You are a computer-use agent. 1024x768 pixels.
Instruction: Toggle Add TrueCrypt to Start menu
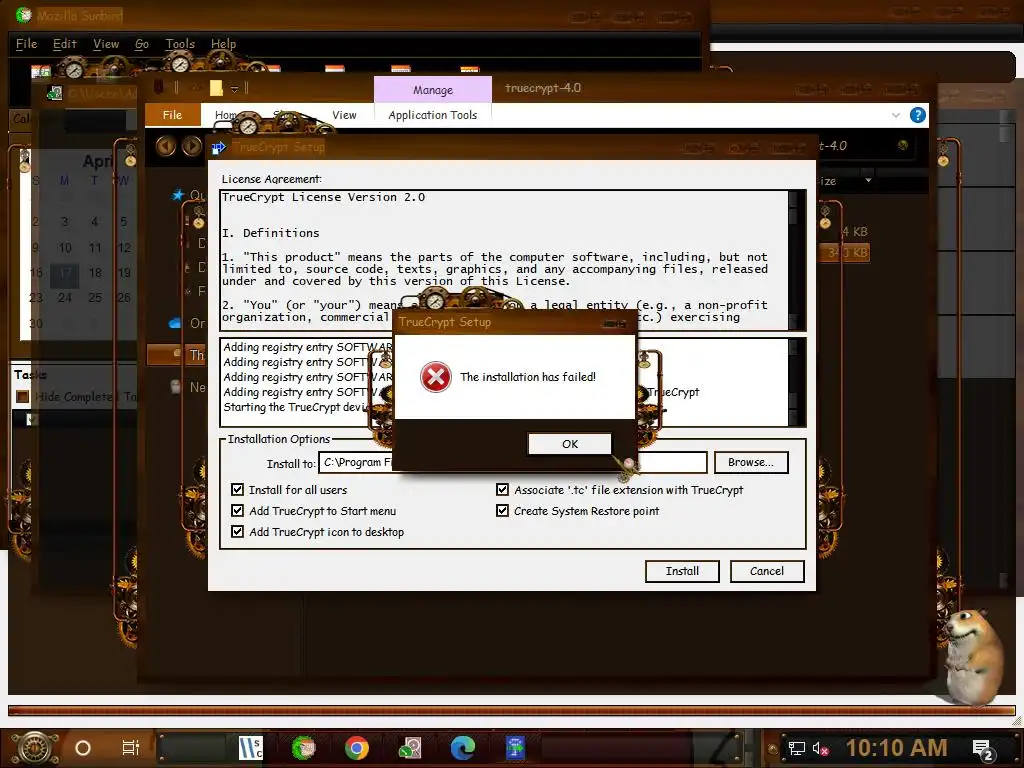click(x=237, y=511)
